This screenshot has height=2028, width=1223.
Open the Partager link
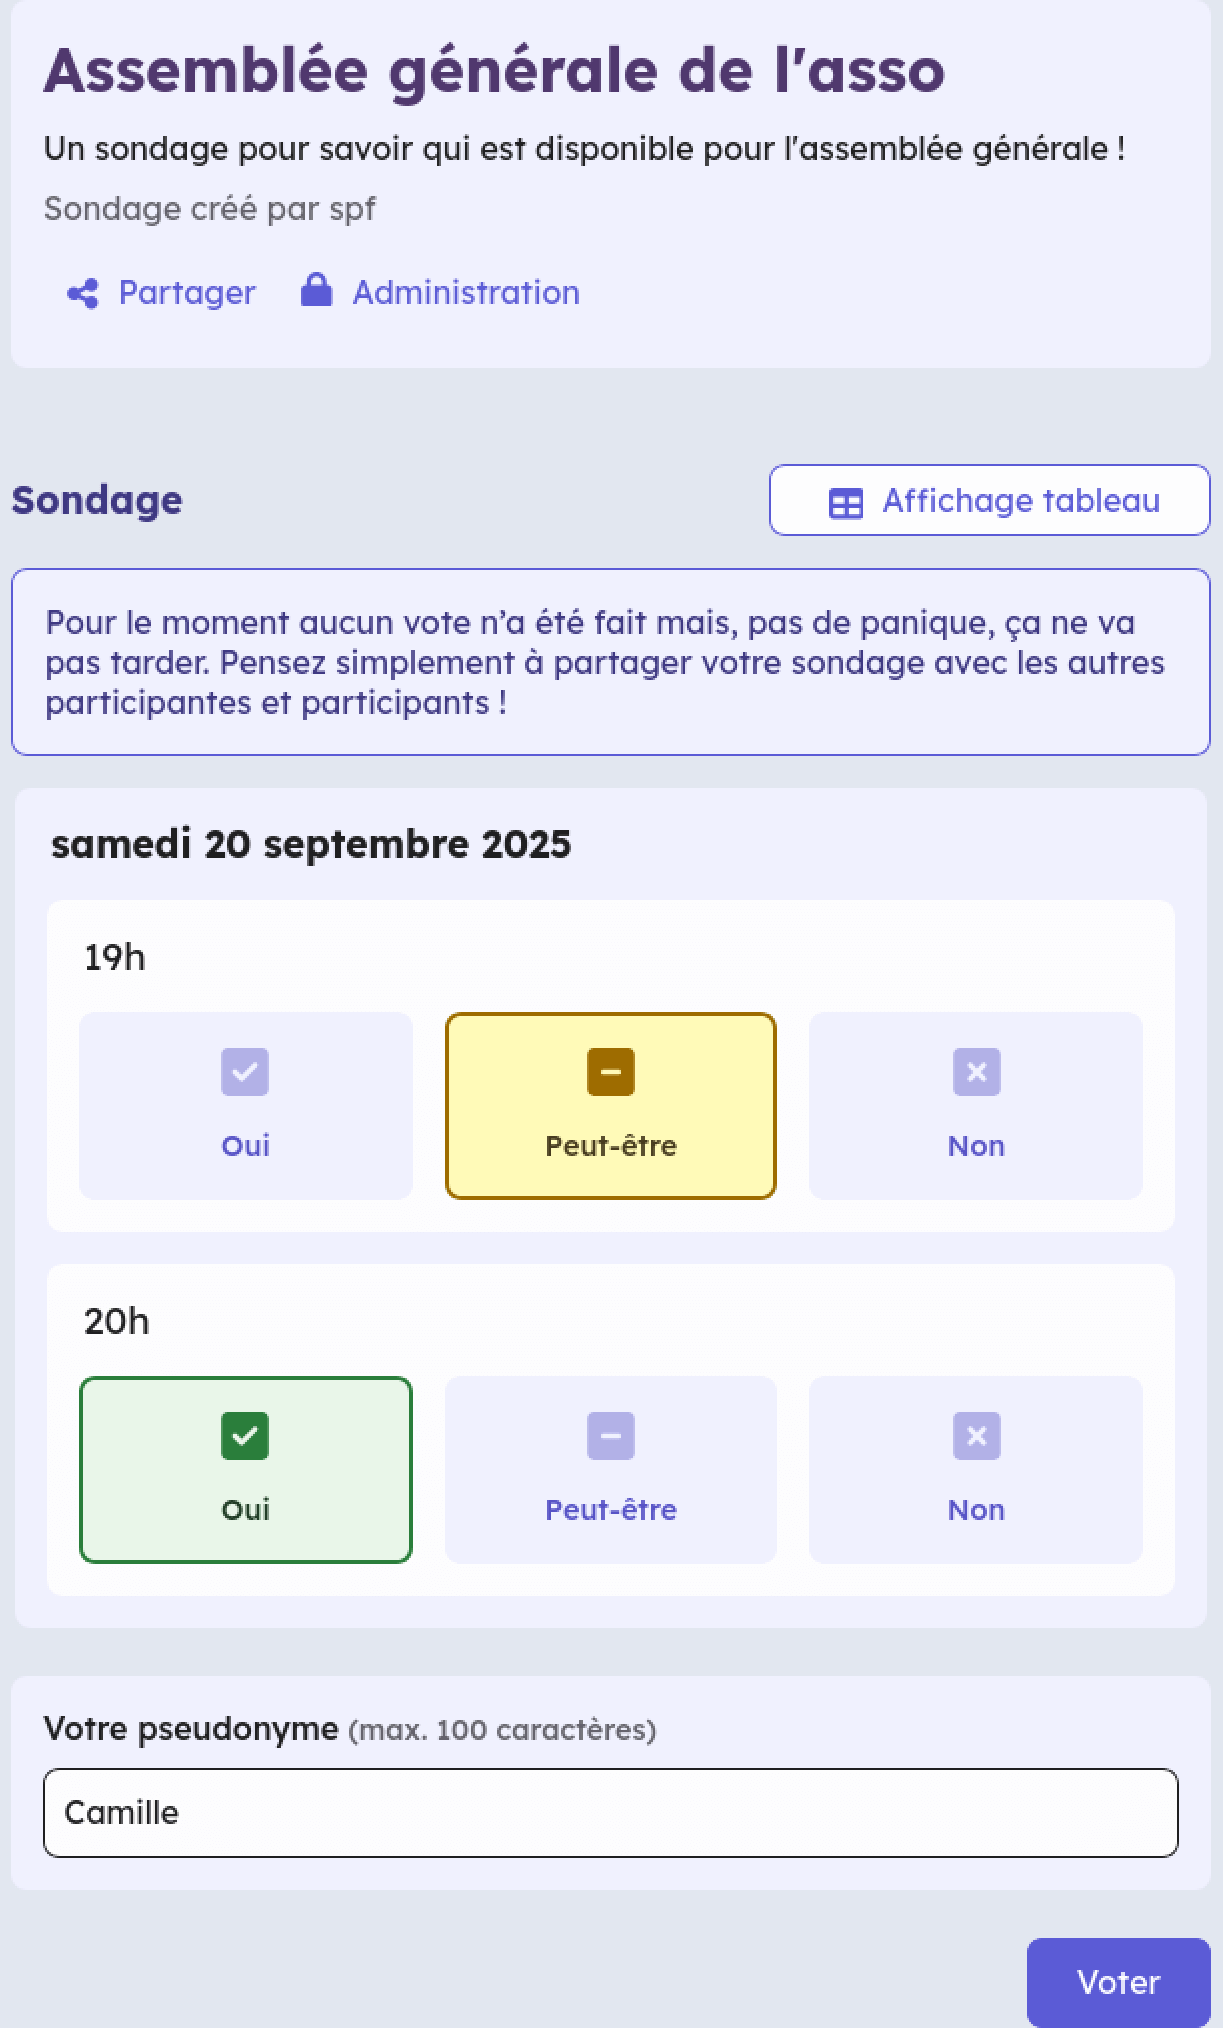coord(187,293)
